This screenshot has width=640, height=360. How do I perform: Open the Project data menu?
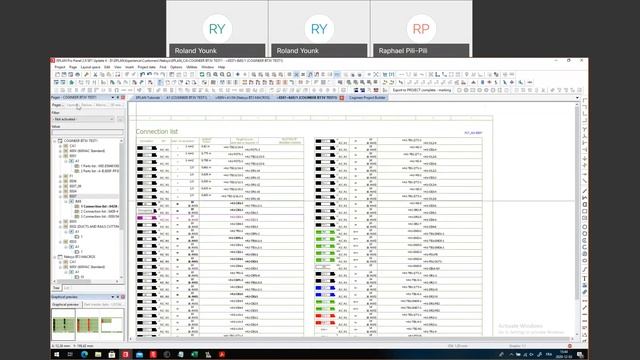point(147,67)
